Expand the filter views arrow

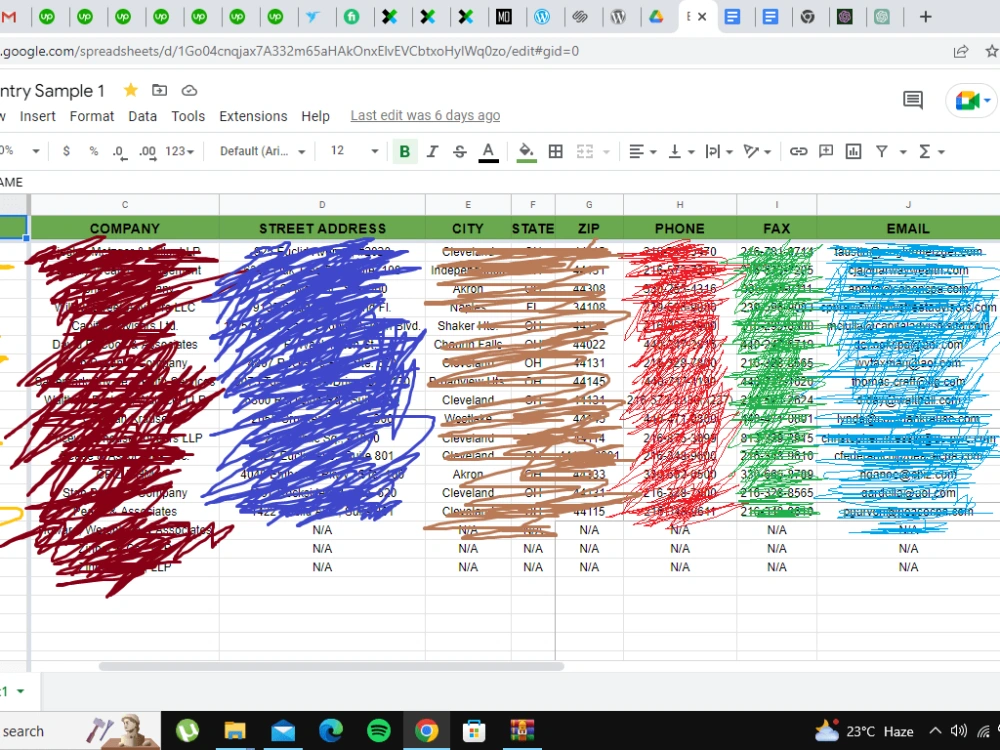[903, 152]
